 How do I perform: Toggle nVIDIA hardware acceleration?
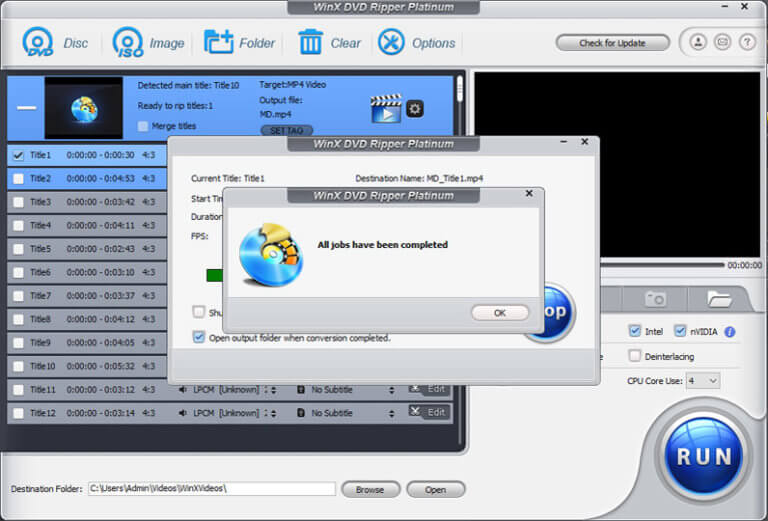click(x=680, y=331)
